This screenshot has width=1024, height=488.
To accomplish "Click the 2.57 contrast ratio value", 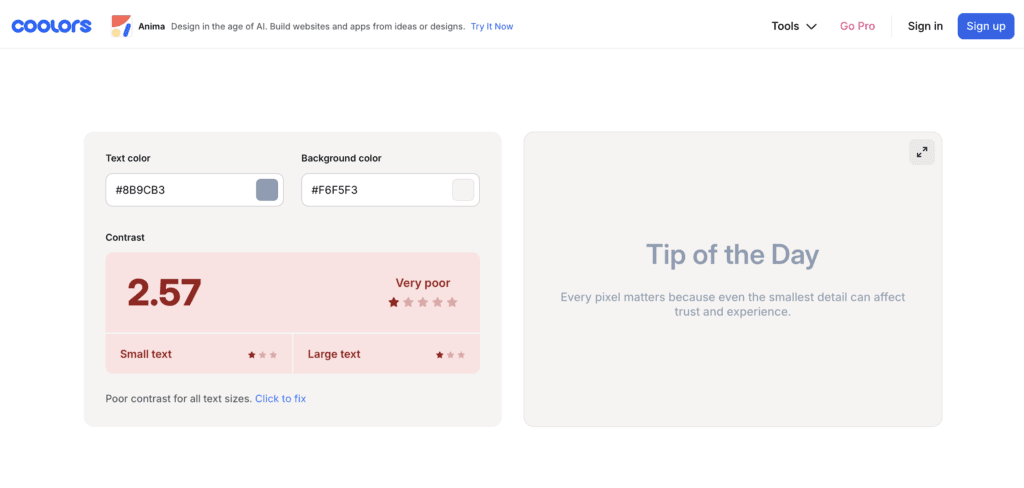I will 164,292.
